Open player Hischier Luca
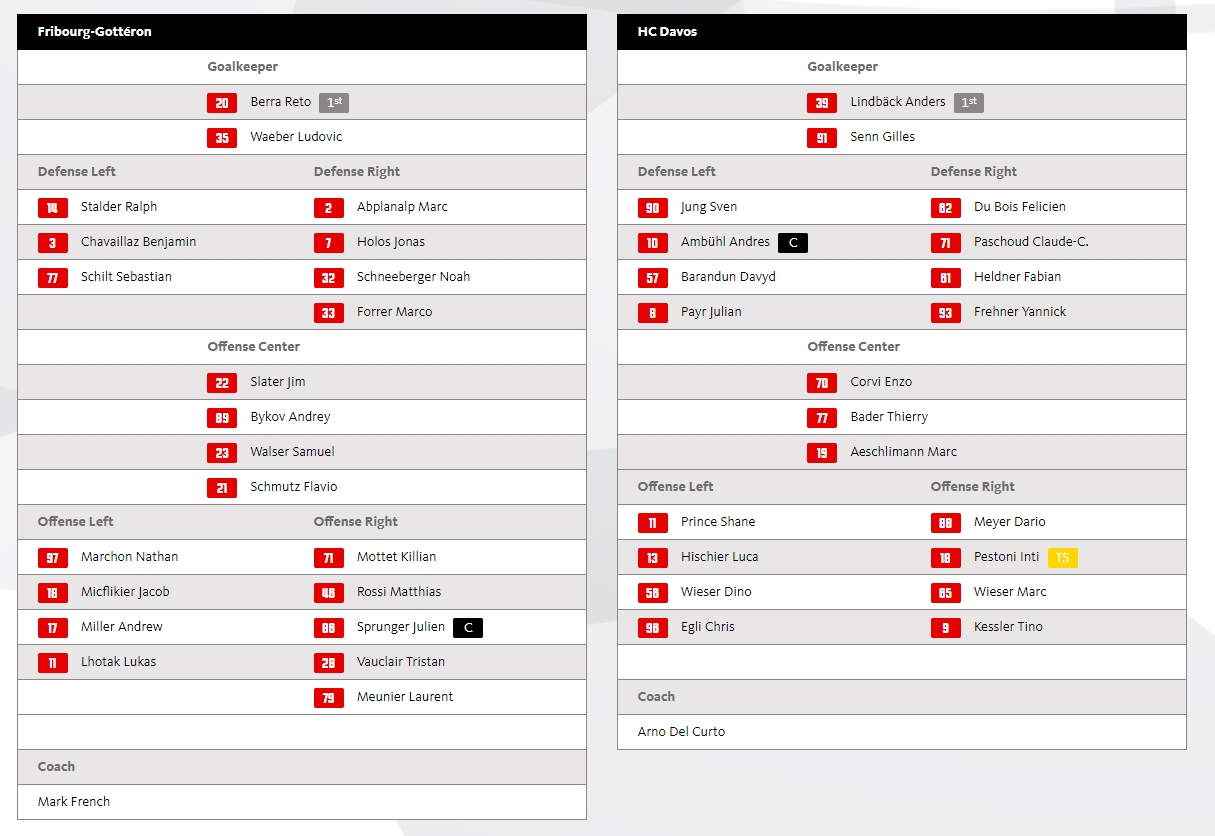1215x836 pixels. 719,557
